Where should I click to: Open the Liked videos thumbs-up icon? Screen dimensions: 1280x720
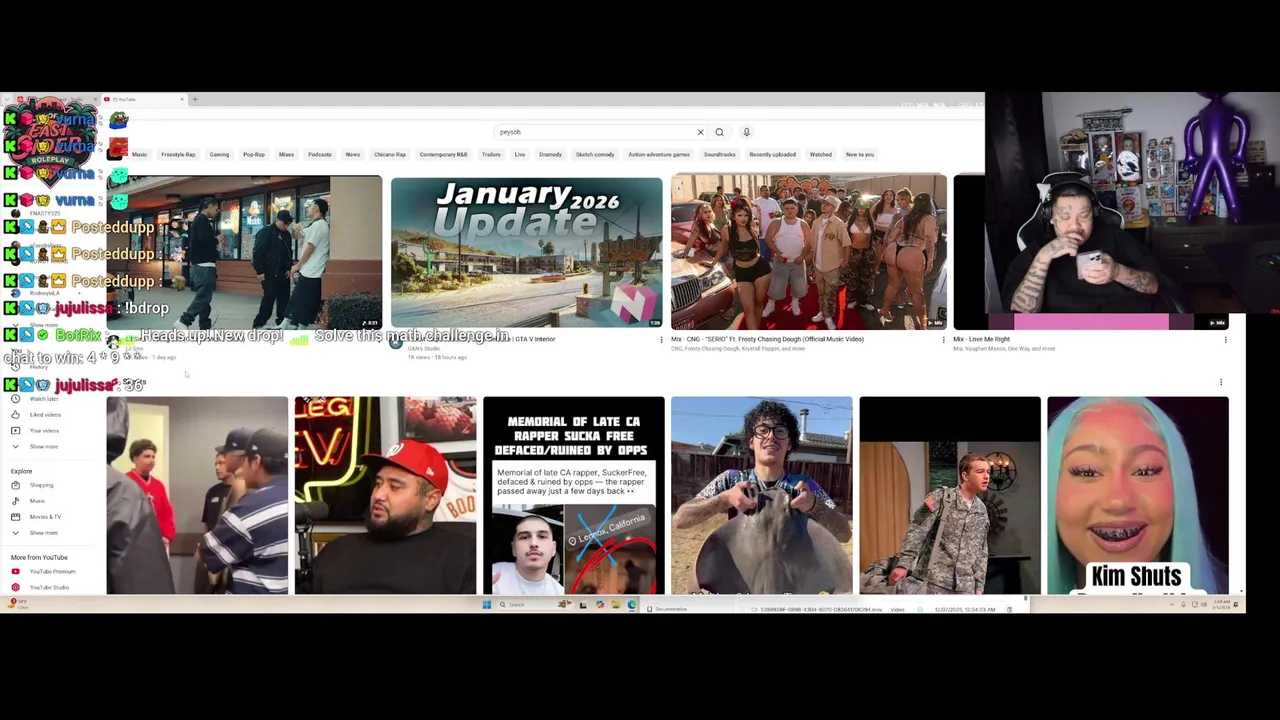pos(15,415)
